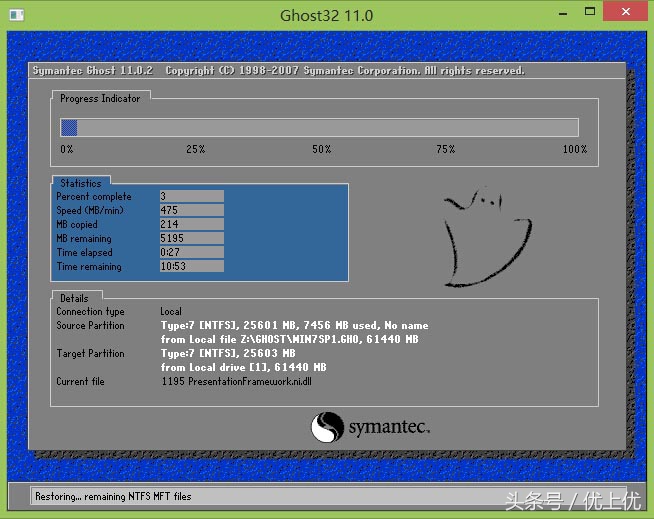Click the status bar Restoring message
Image resolution: width=654 pixels, height=519 pixels.
click(112, 496)
